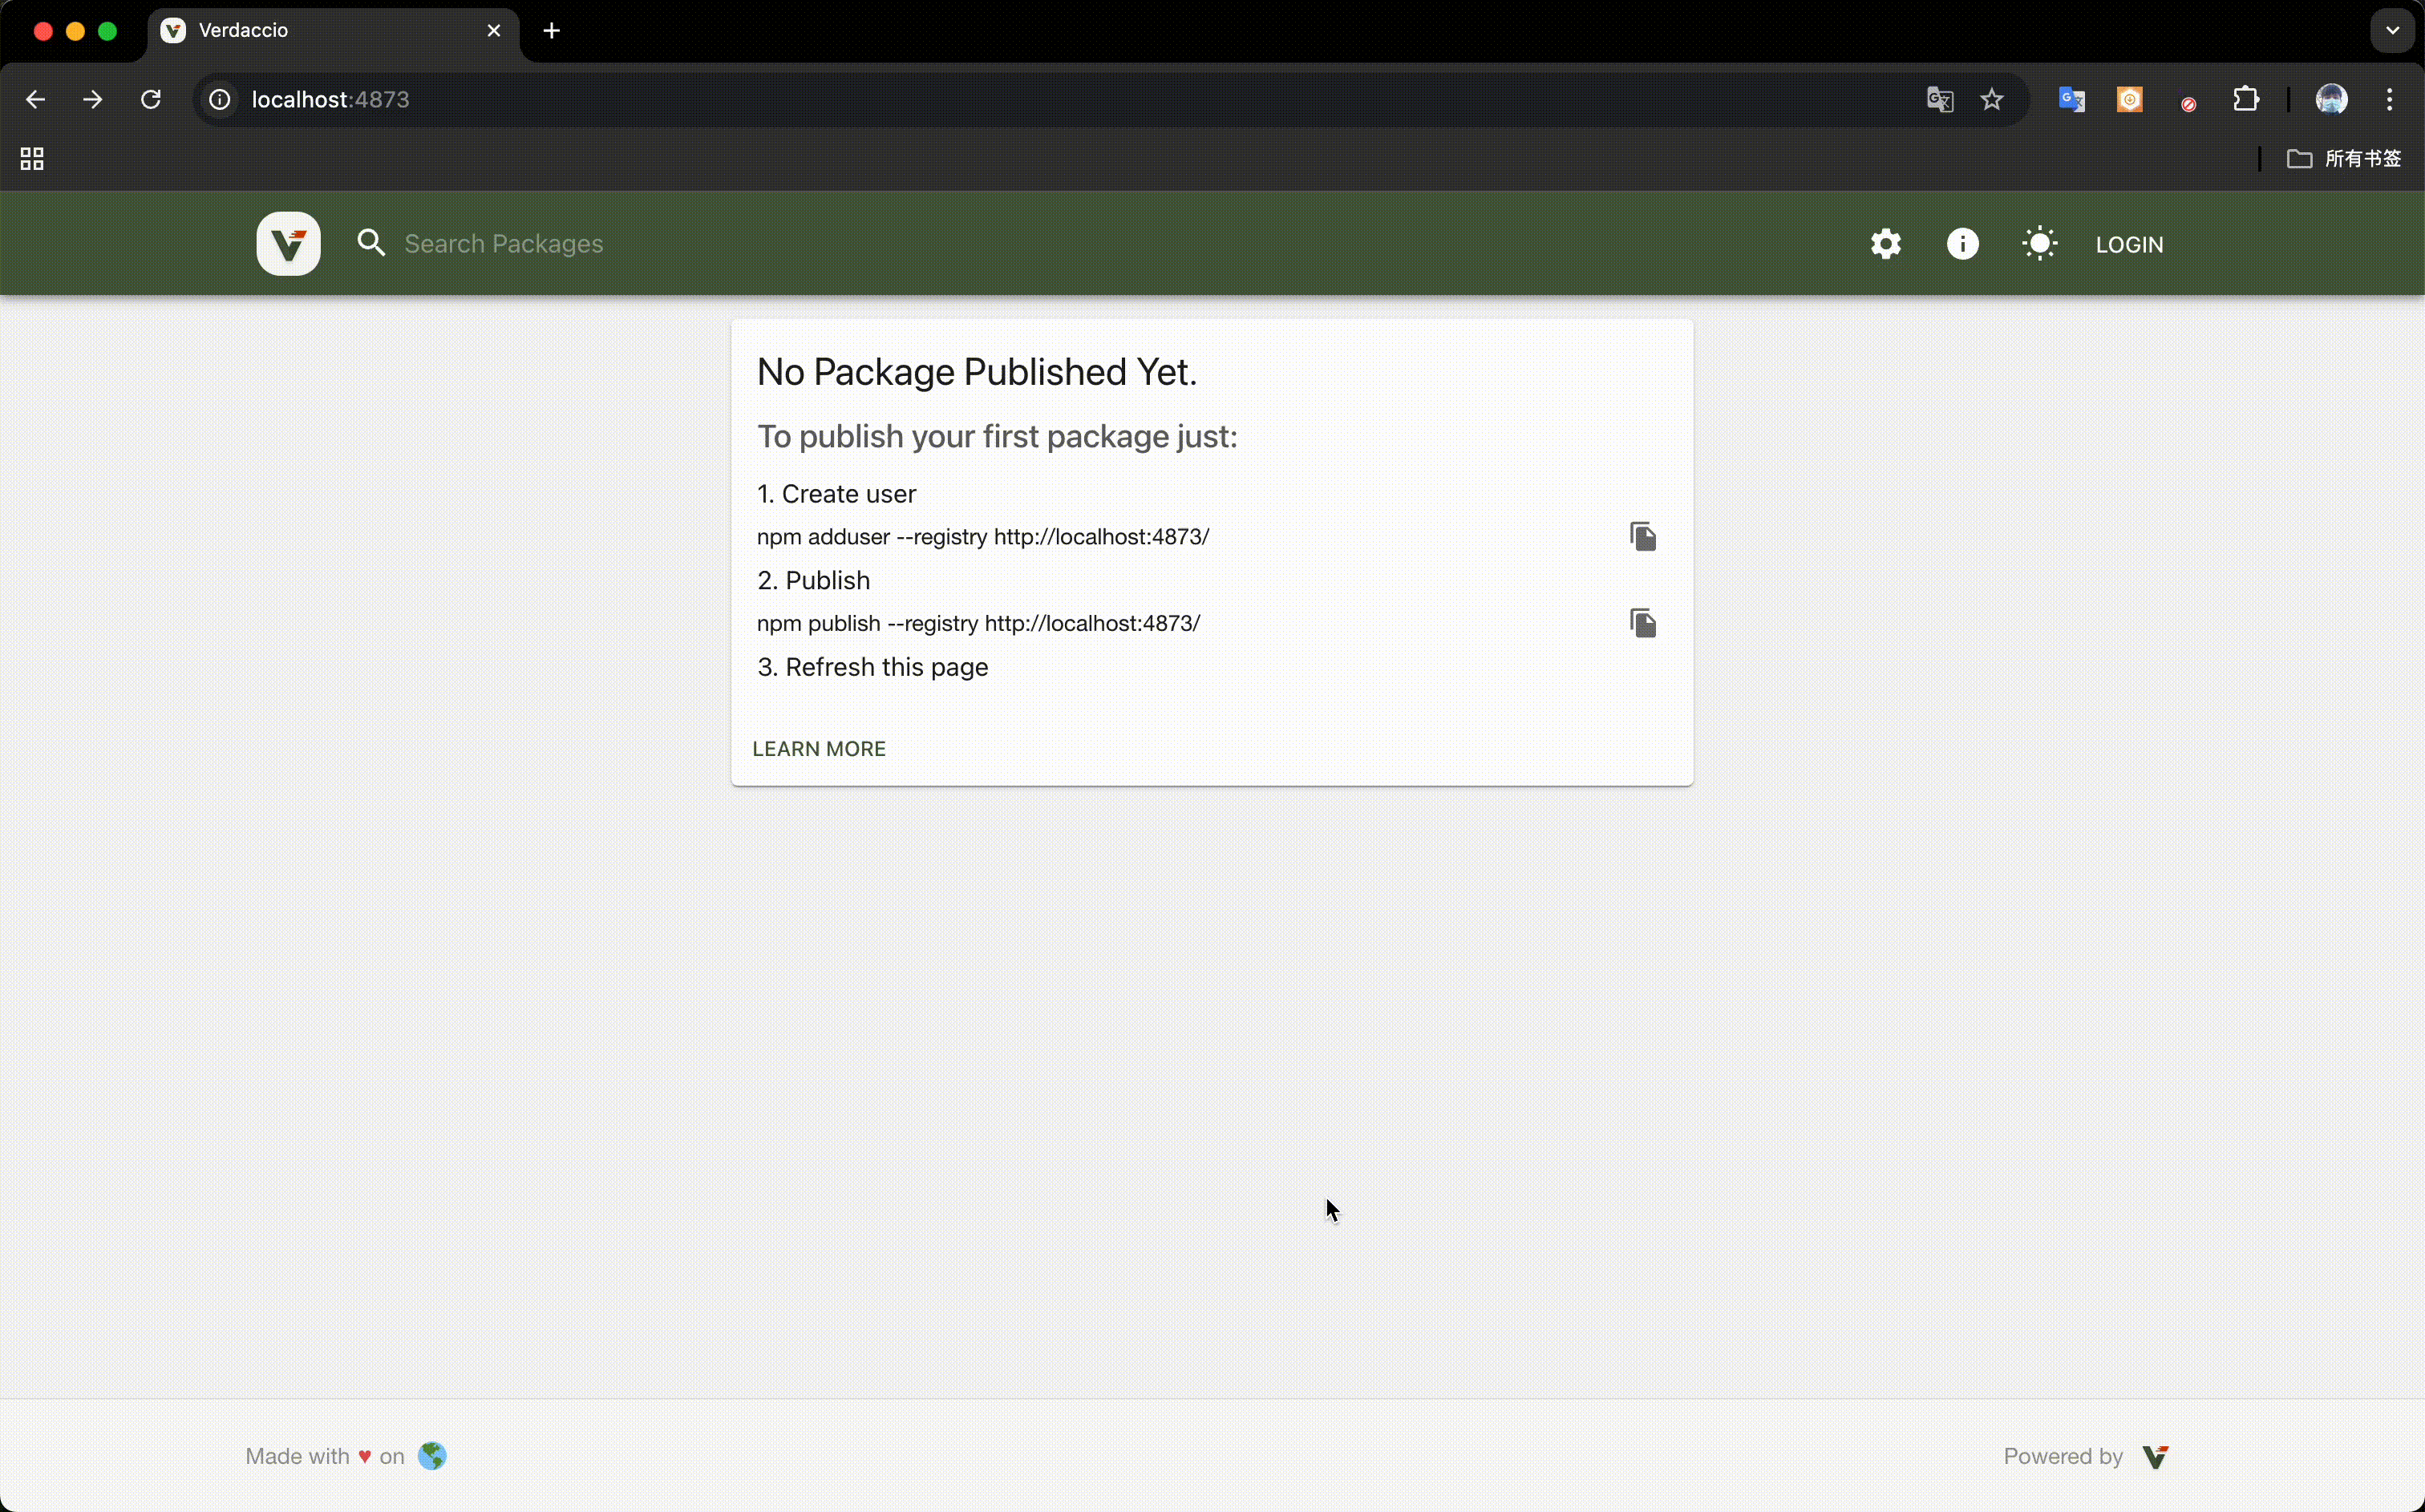Screen dimensions: 2425x1512
Task: Click the search magnifier icon
Action: pos(371,243)
